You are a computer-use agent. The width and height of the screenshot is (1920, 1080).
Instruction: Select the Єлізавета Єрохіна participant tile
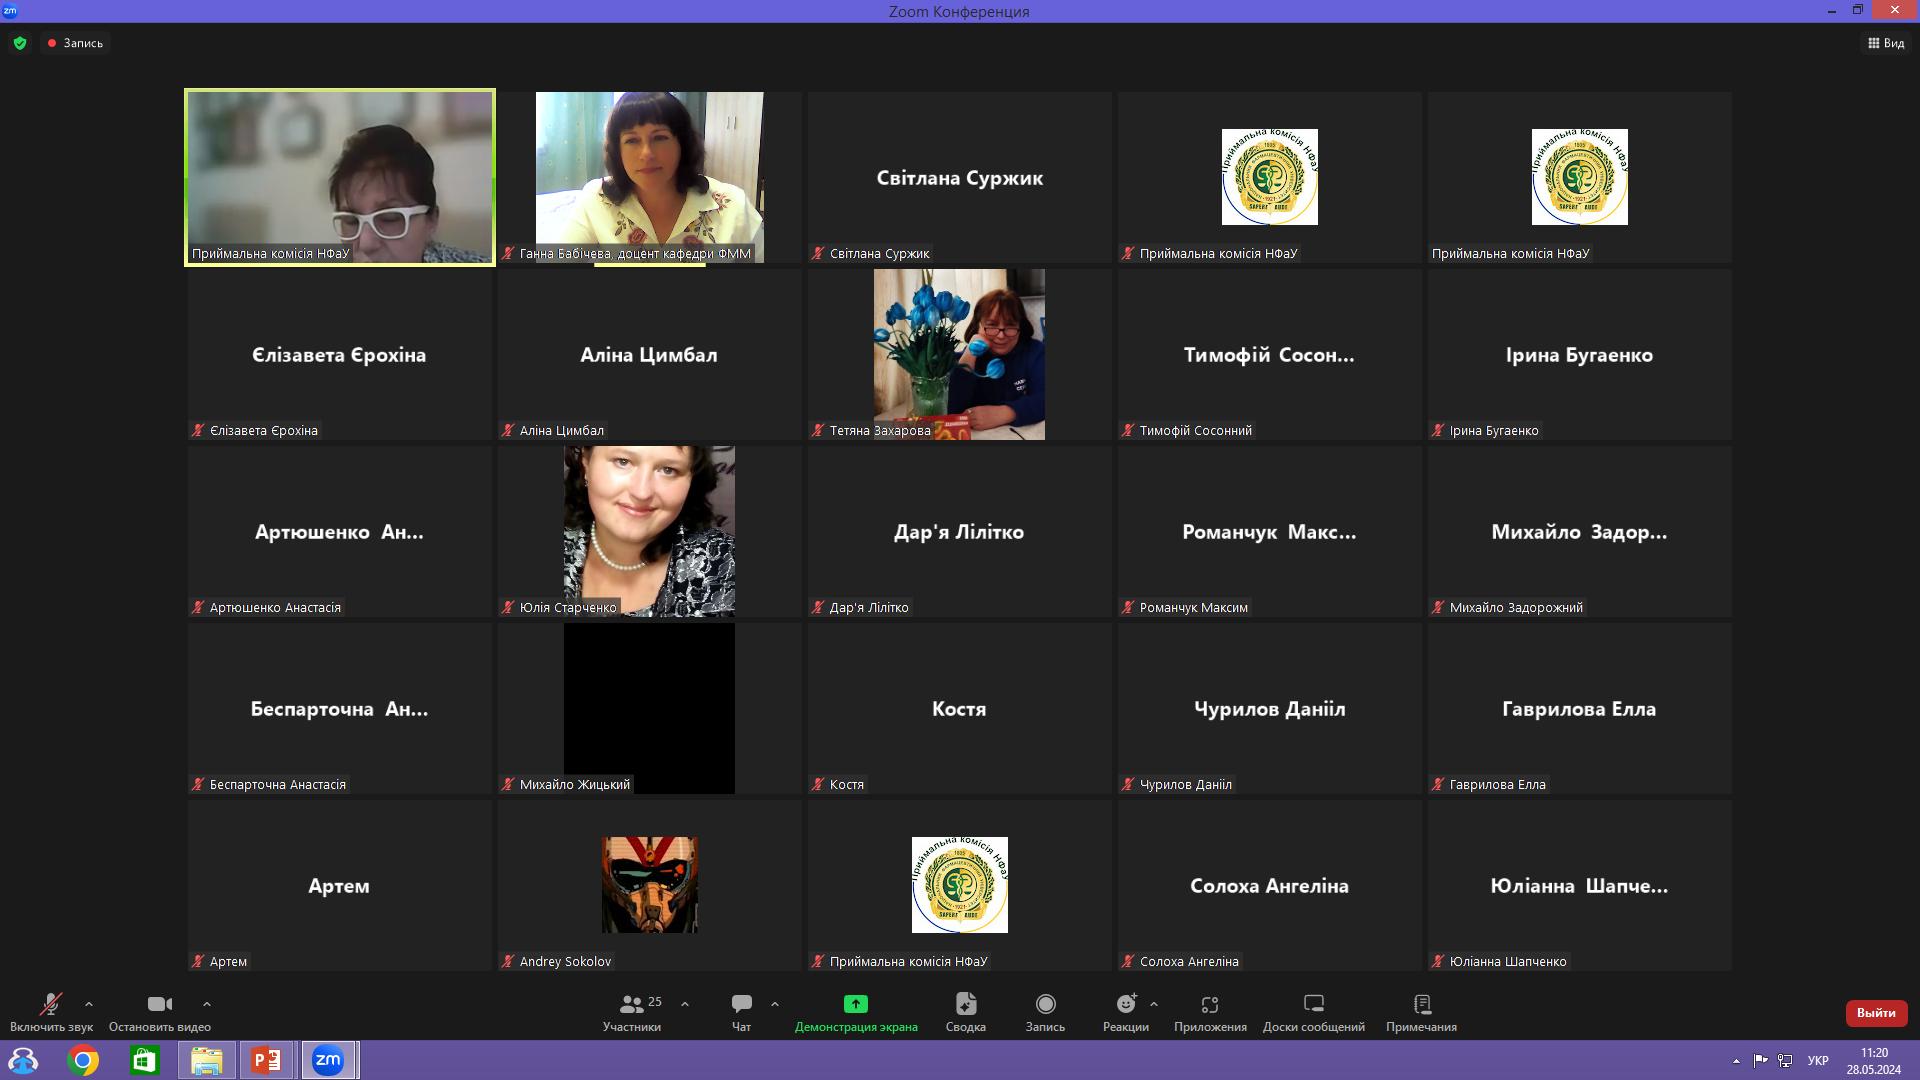pyautogui.click(x=339, y=354)
